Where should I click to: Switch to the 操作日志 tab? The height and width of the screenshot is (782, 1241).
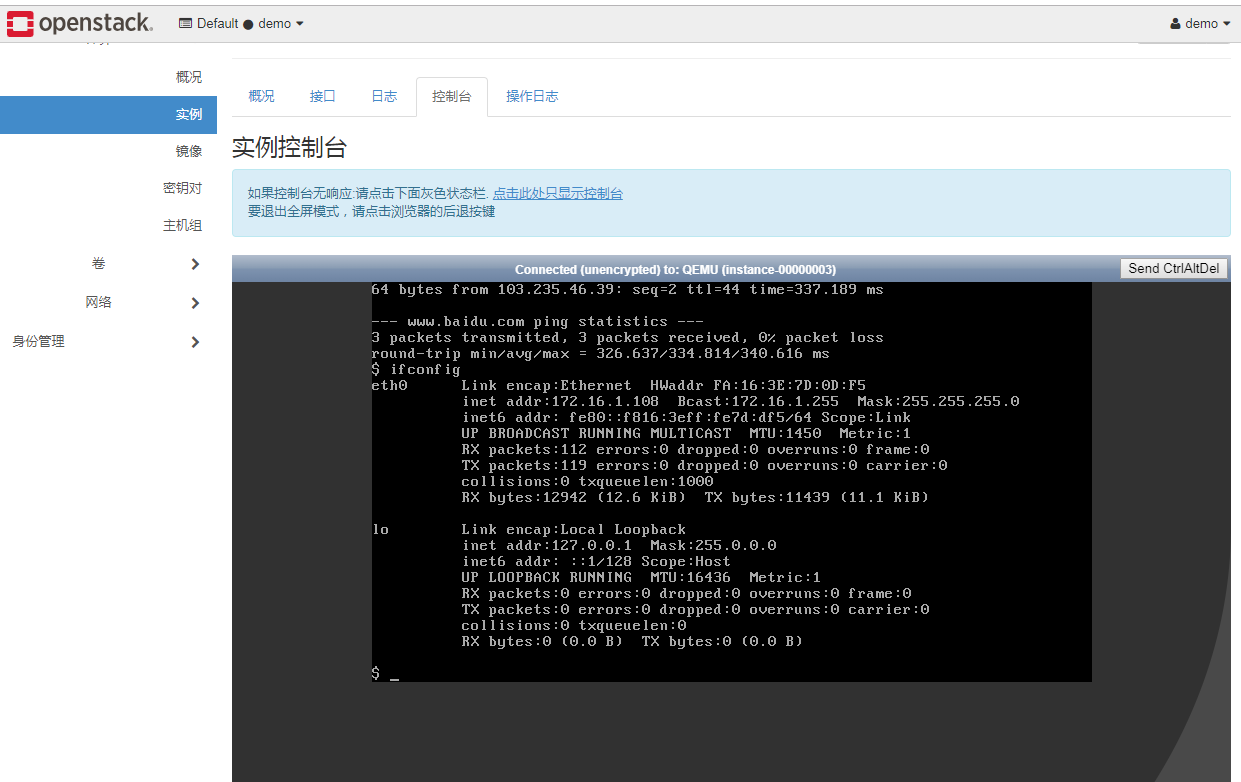click(532, 96)
